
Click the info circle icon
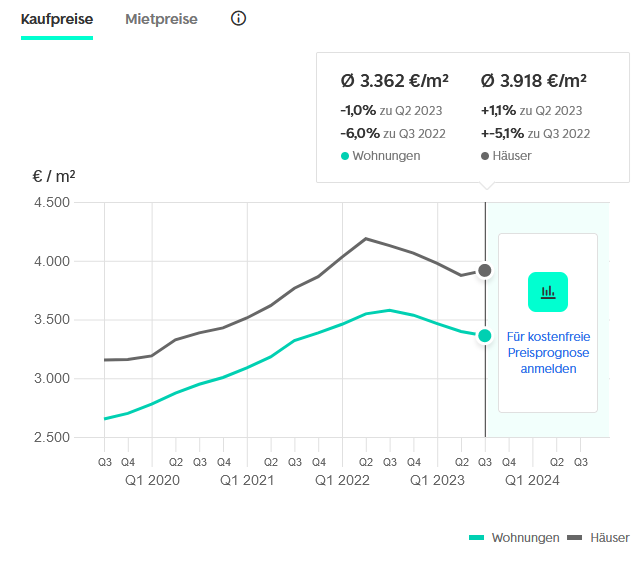[238, 19]
